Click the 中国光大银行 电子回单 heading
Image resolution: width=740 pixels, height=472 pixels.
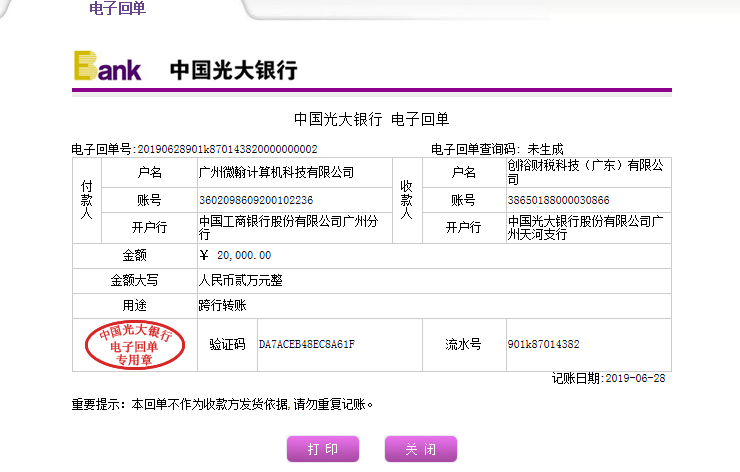pyautogui.click(x=371, y=119)
